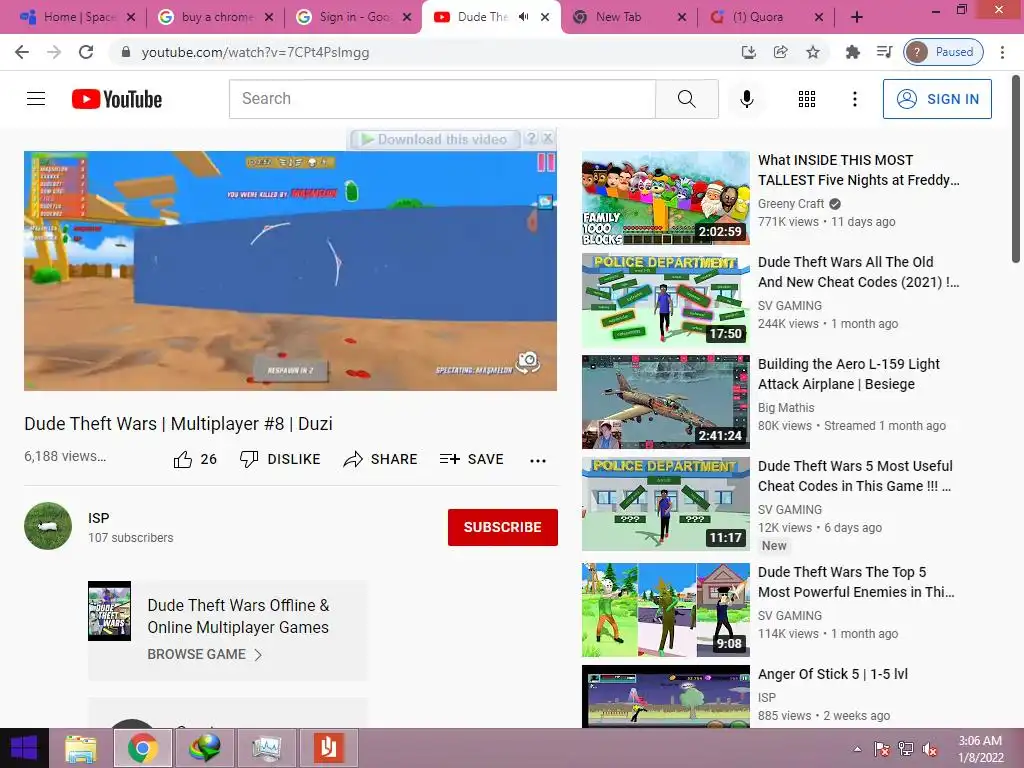Open ISP channel name link
This screenshot has height=768, width=1024.
pos(99,518)
